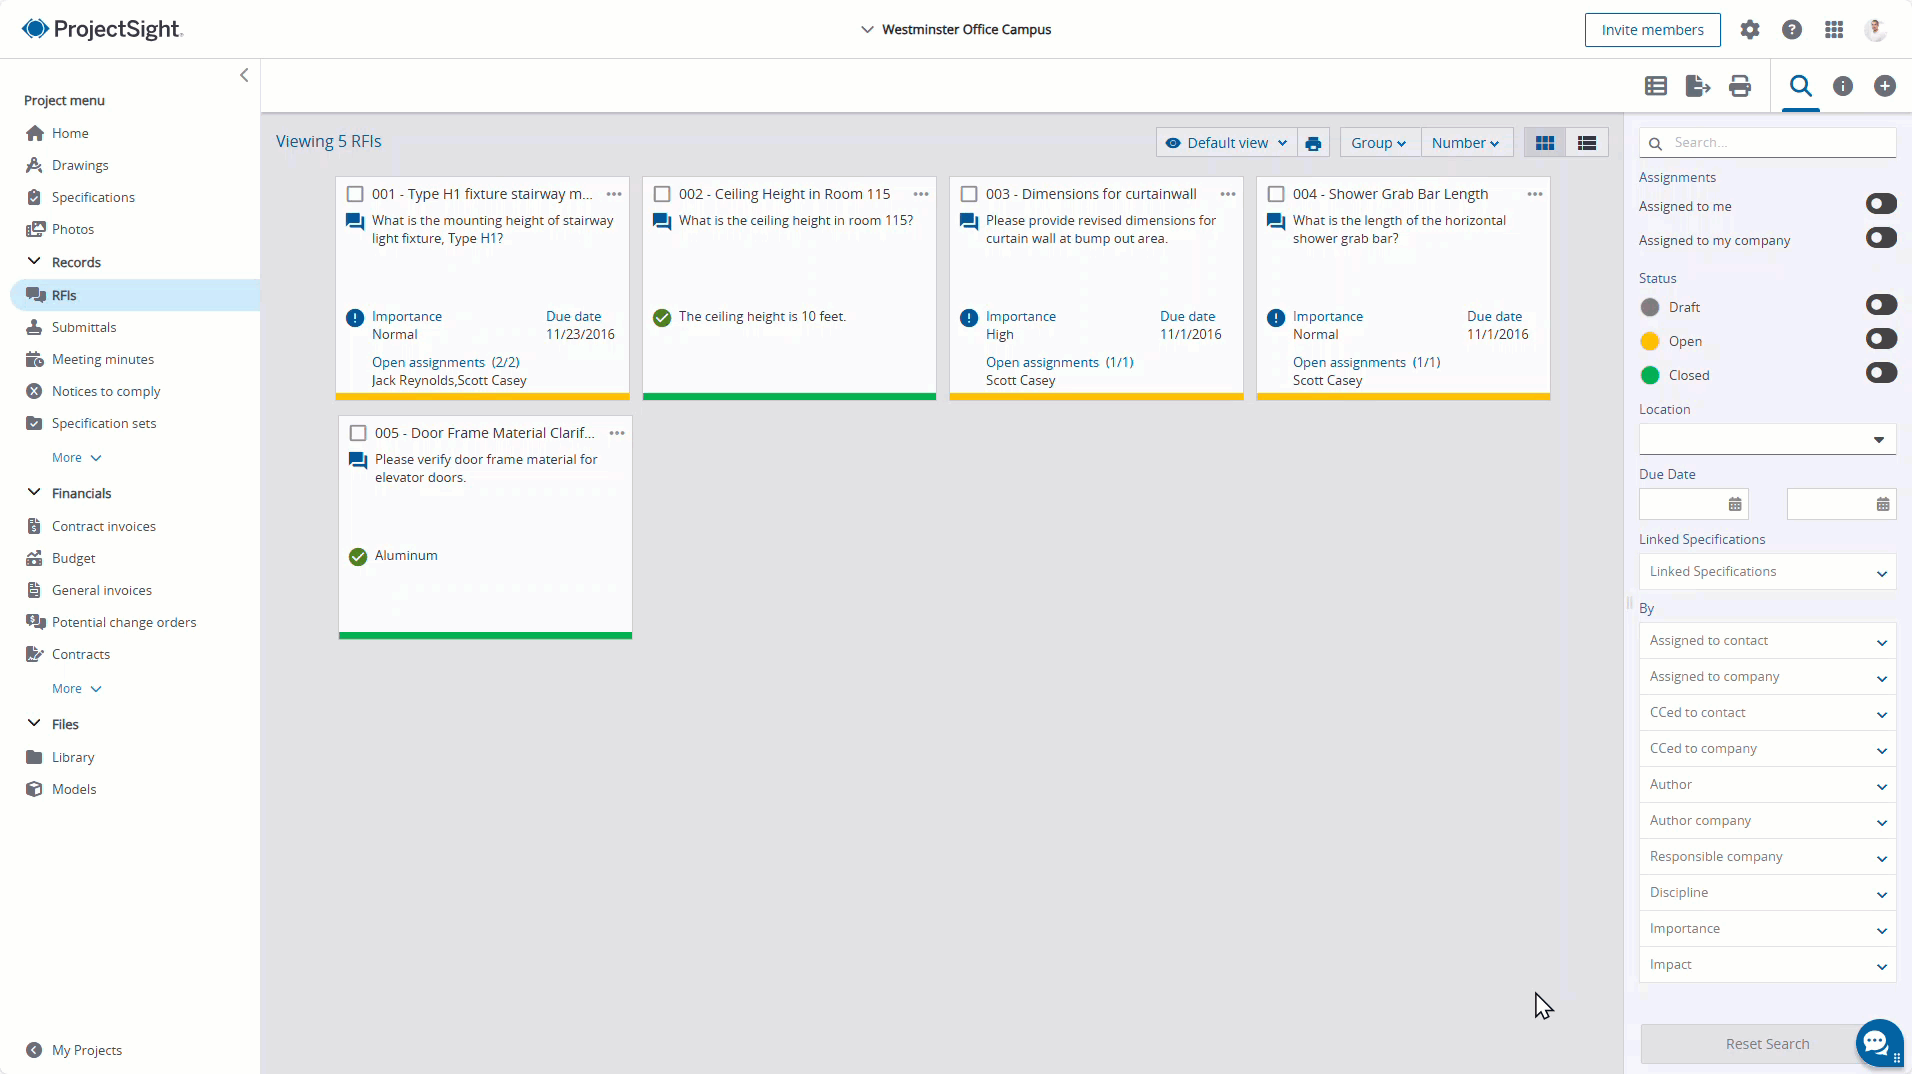Click the add new RFI plus icon
Viewport: 1912px width, 1074px height.
coord(1884,86)
